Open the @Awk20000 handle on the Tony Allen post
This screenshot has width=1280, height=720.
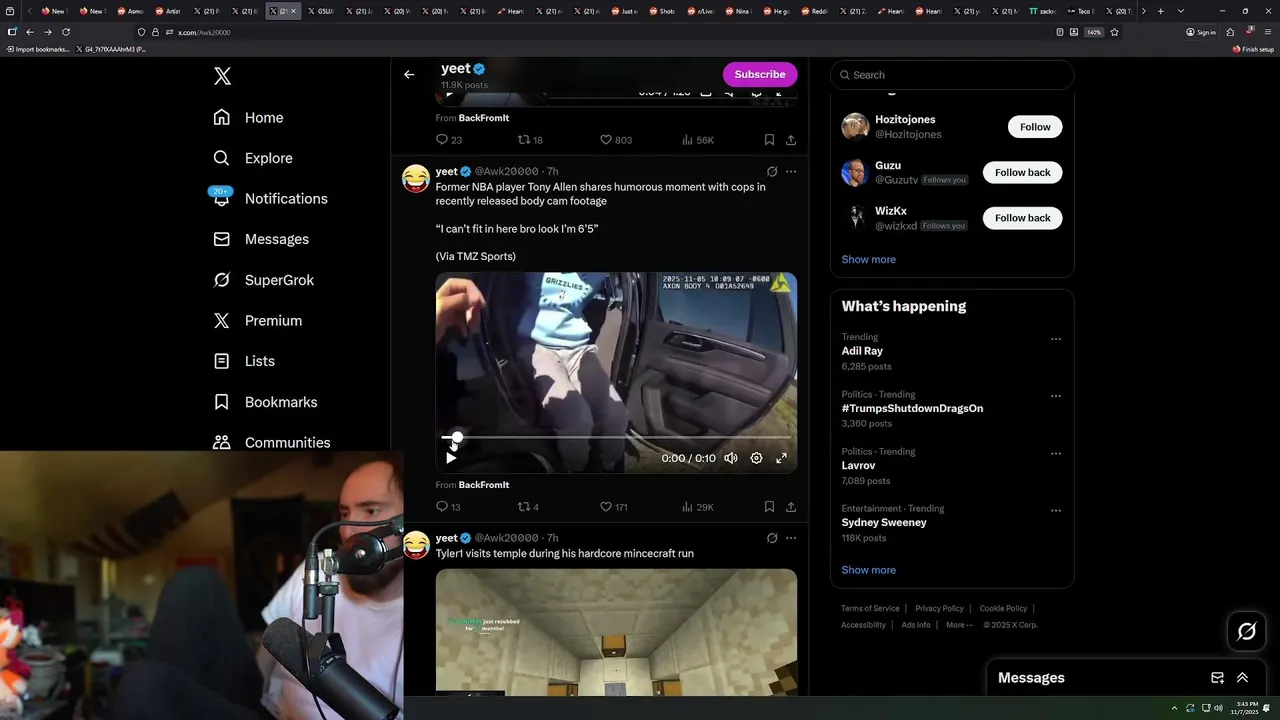506,171
